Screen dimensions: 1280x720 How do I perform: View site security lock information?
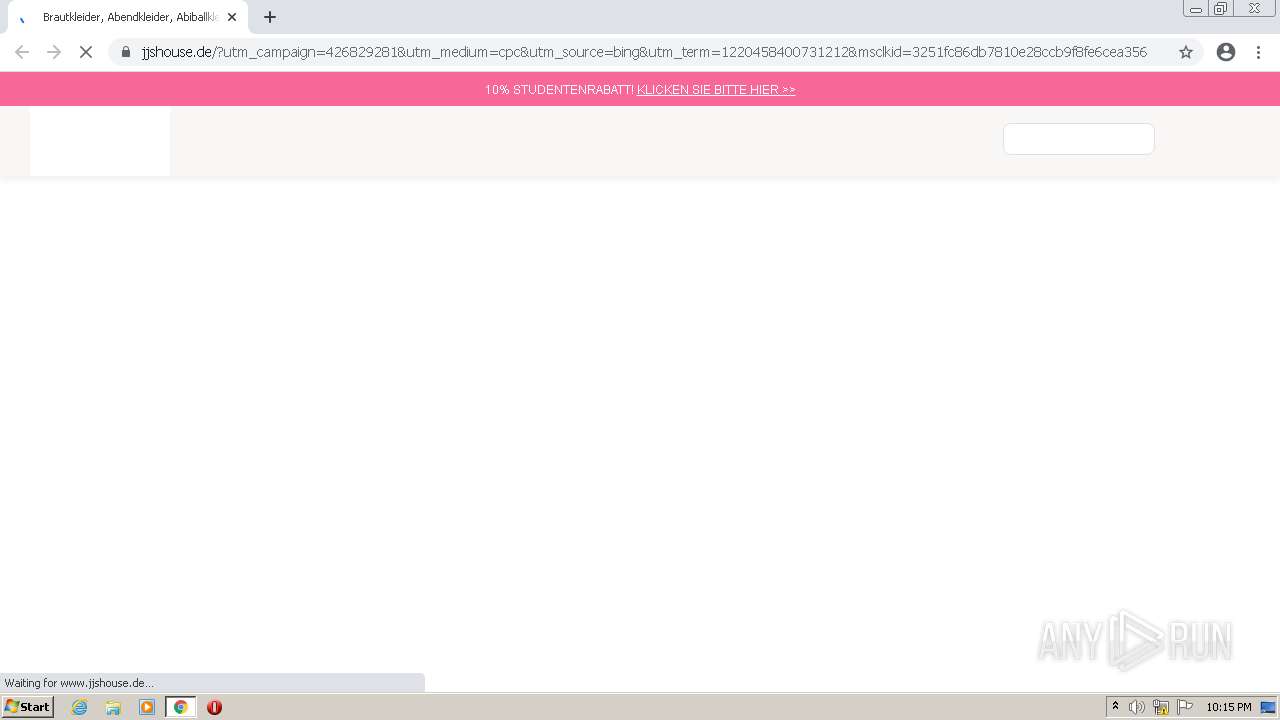(x=126, y=52)
